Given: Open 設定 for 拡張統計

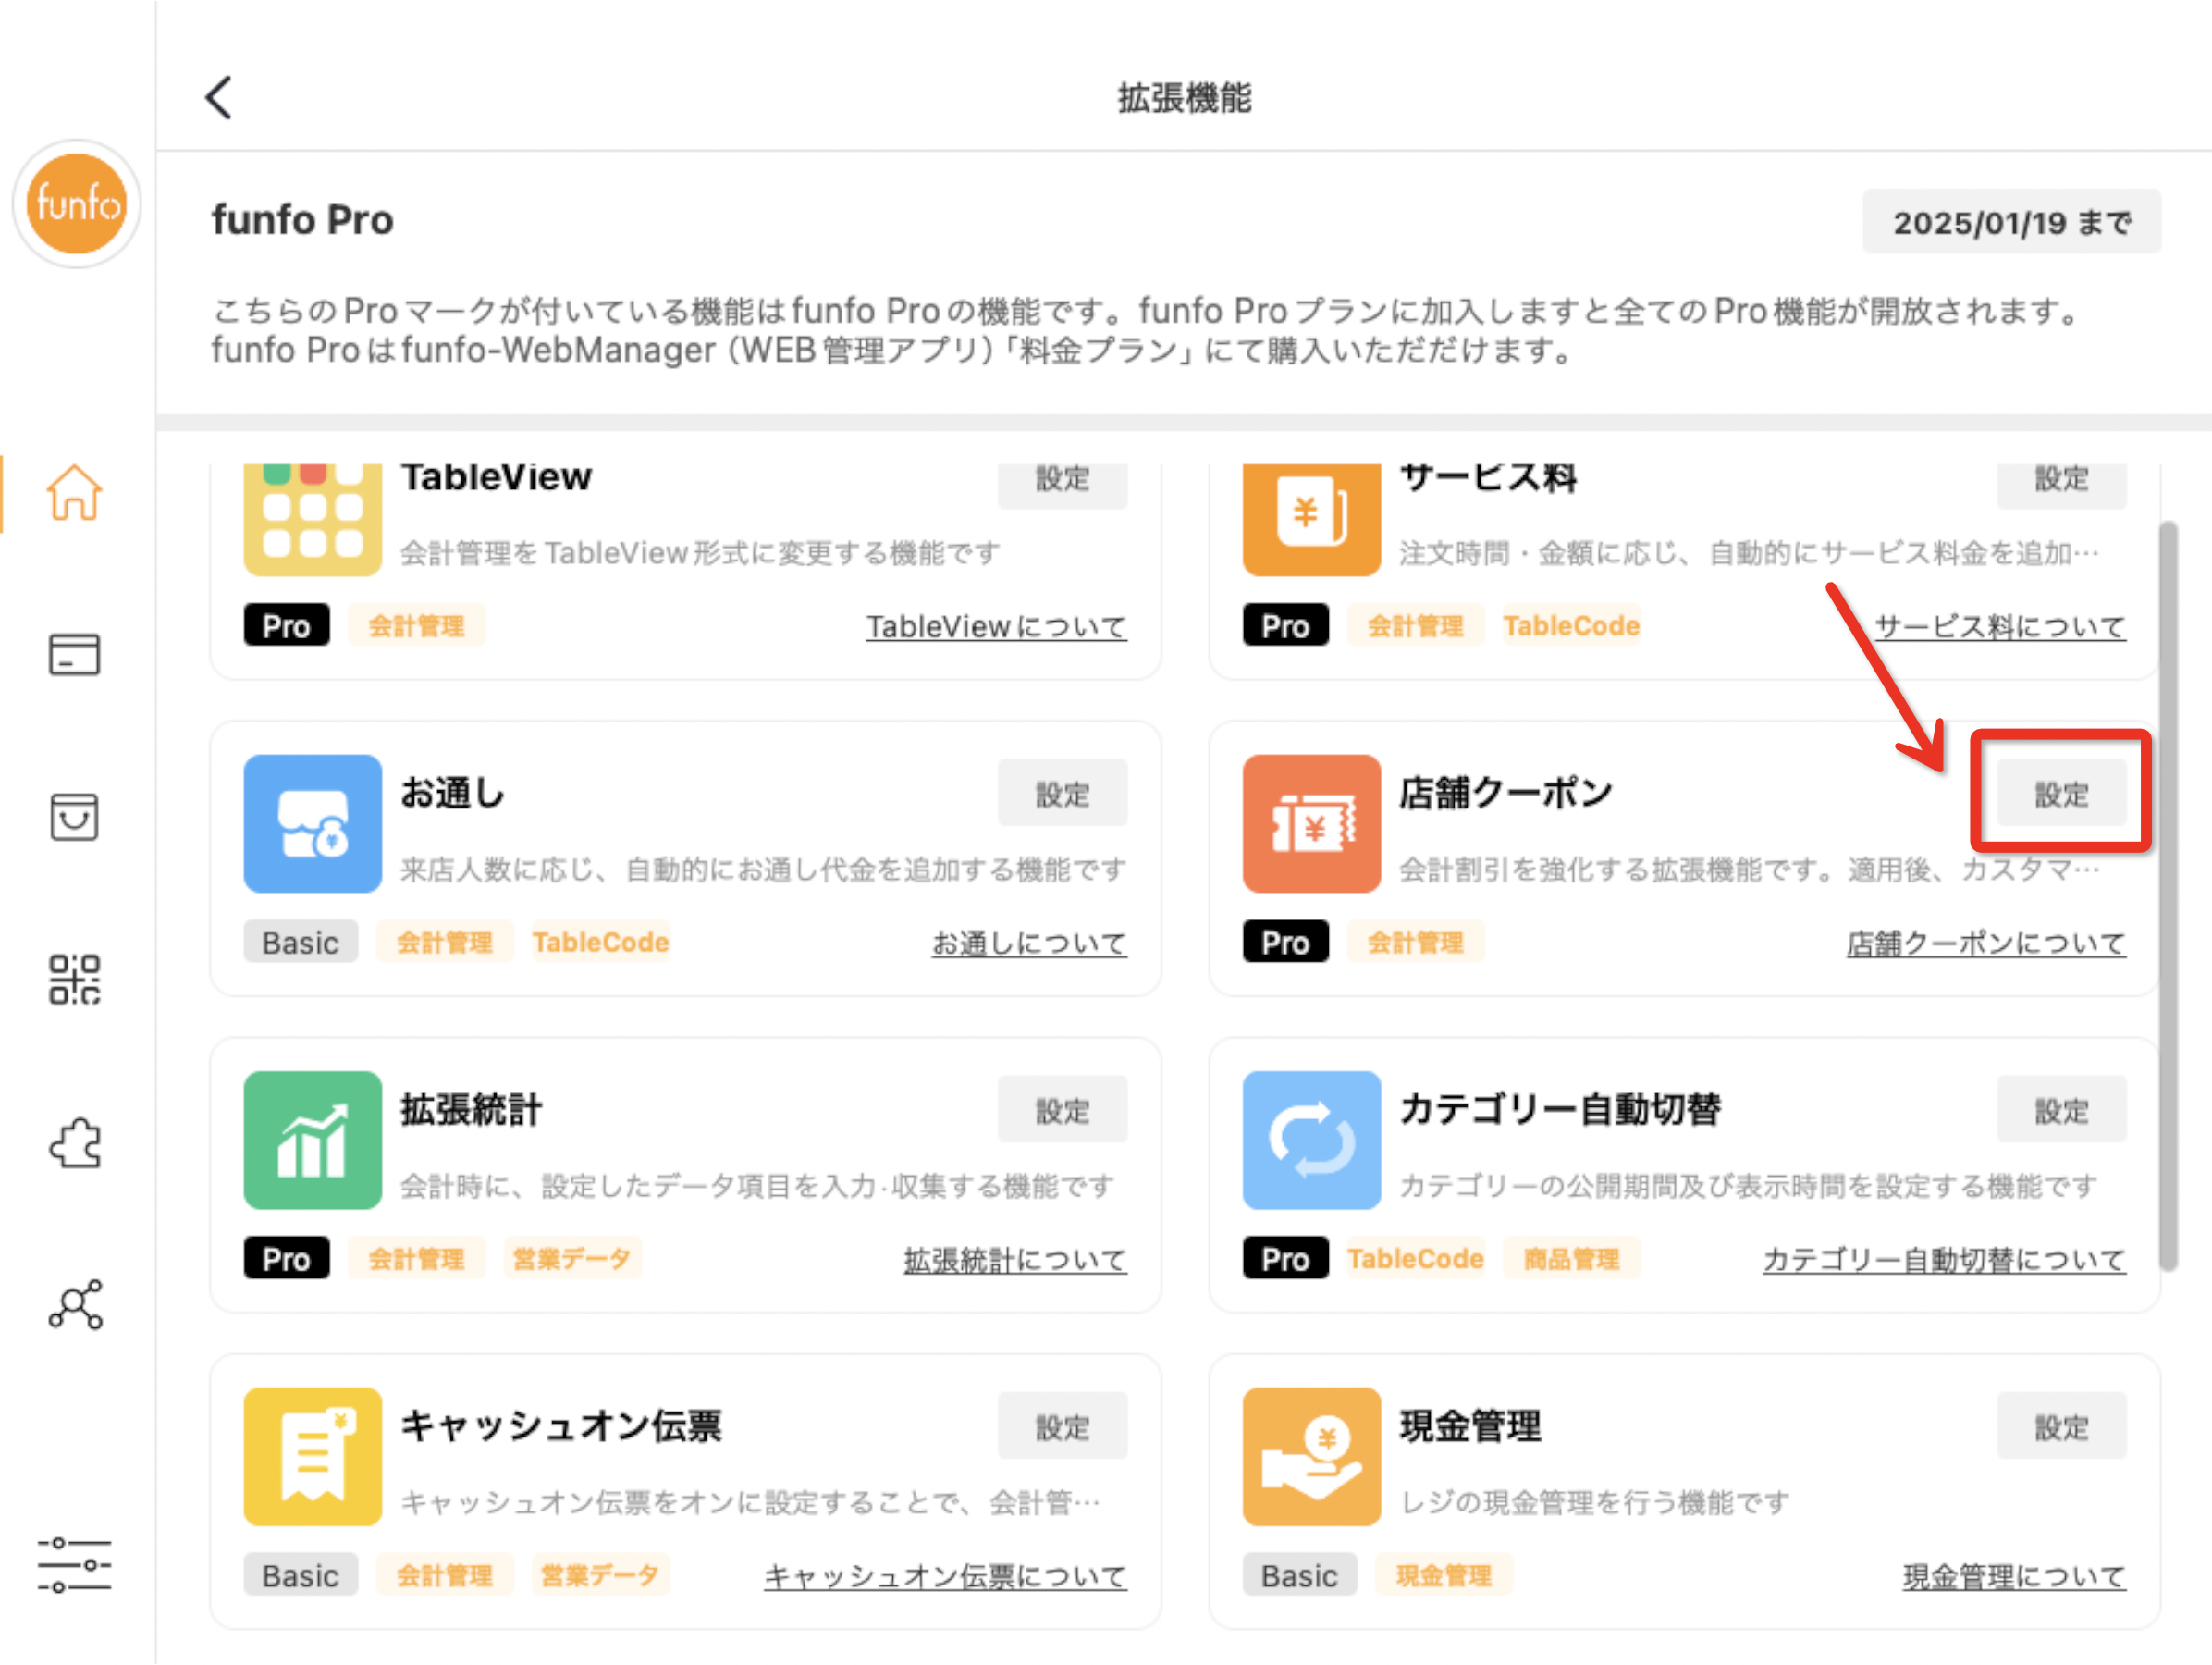Looking at the screenshot, I should [x=1062, y=1110].
